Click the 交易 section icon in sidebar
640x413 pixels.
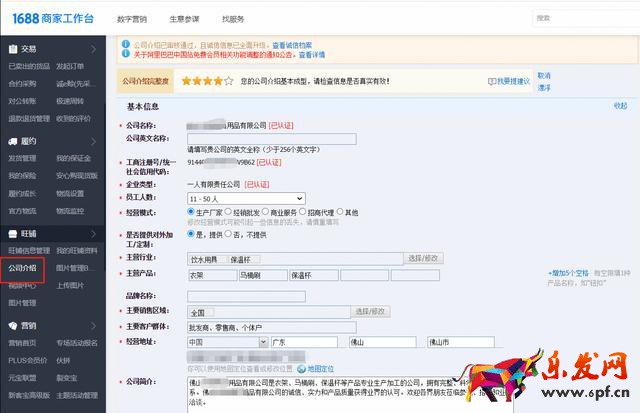click(x=11, y=48)
